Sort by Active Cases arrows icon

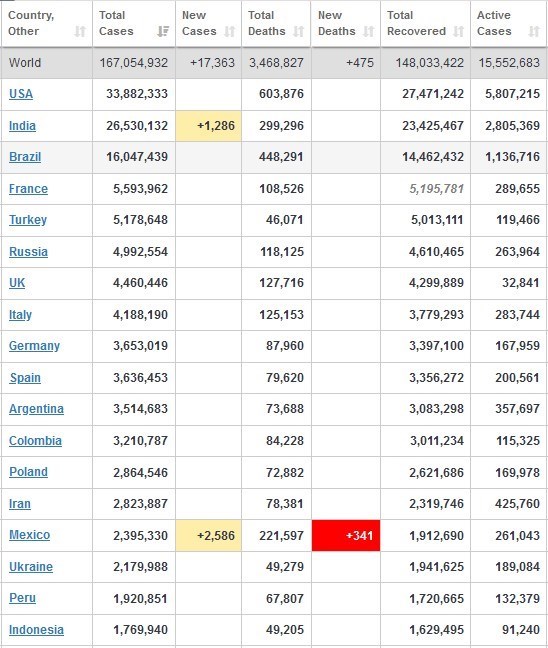534,31
